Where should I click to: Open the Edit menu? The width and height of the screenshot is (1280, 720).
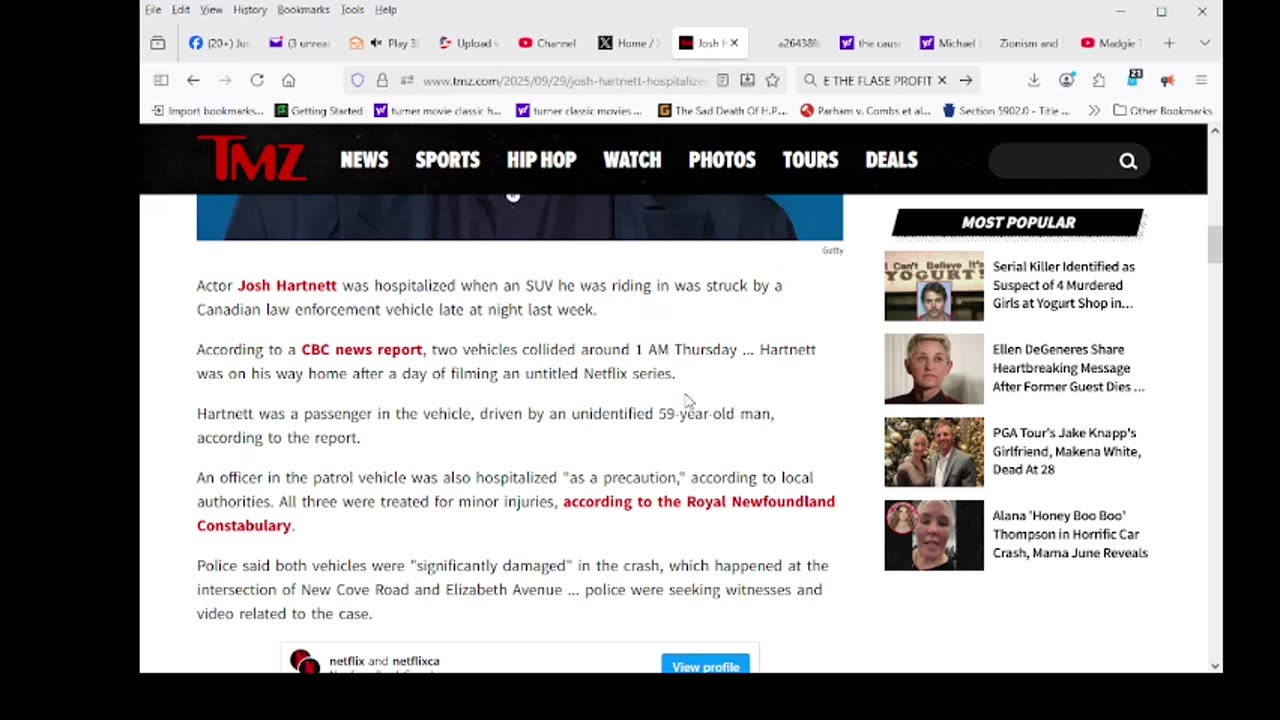click(180, 10)
